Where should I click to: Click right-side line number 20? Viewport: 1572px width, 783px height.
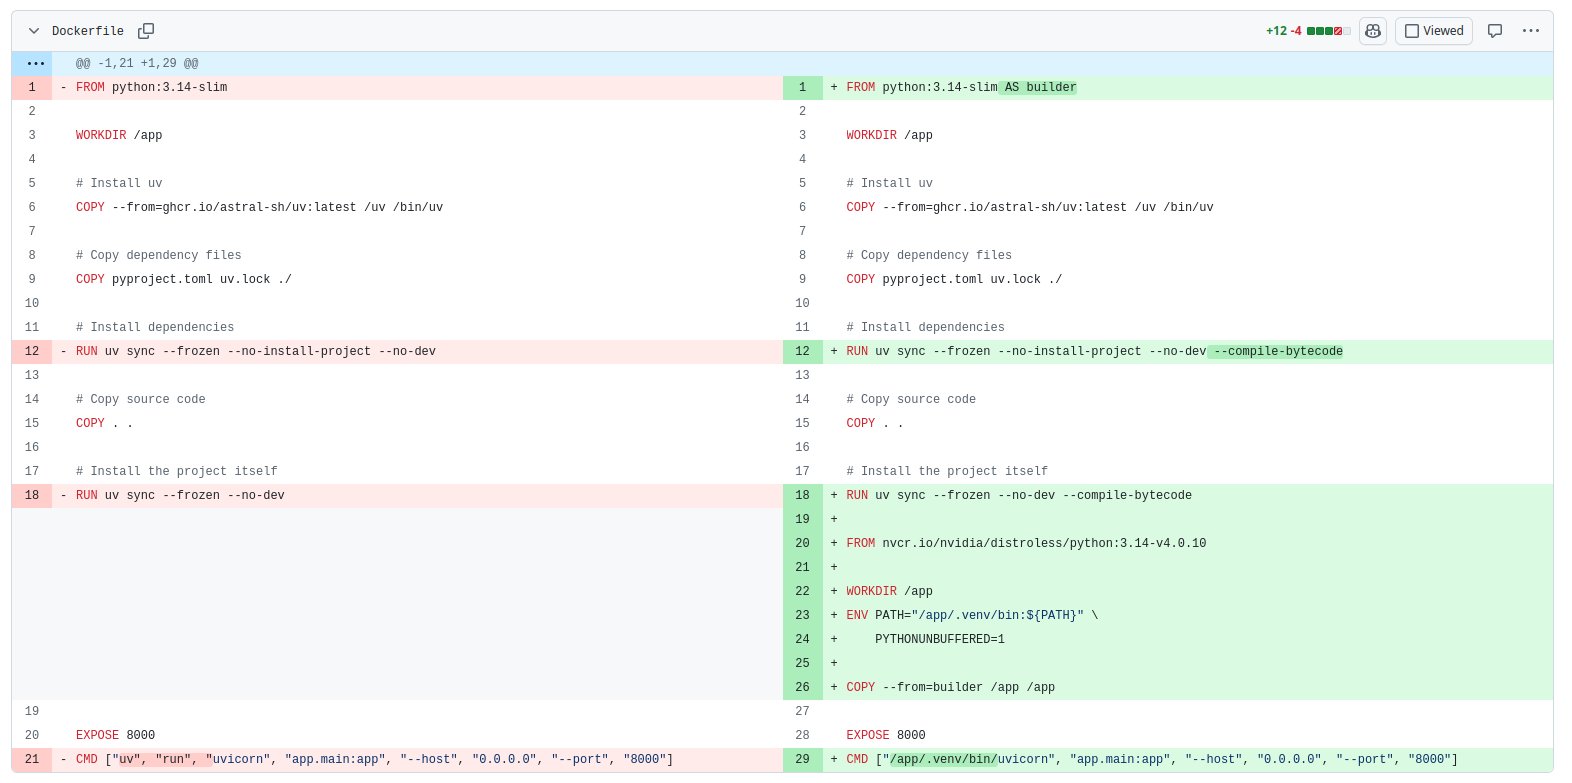(803, 543)
